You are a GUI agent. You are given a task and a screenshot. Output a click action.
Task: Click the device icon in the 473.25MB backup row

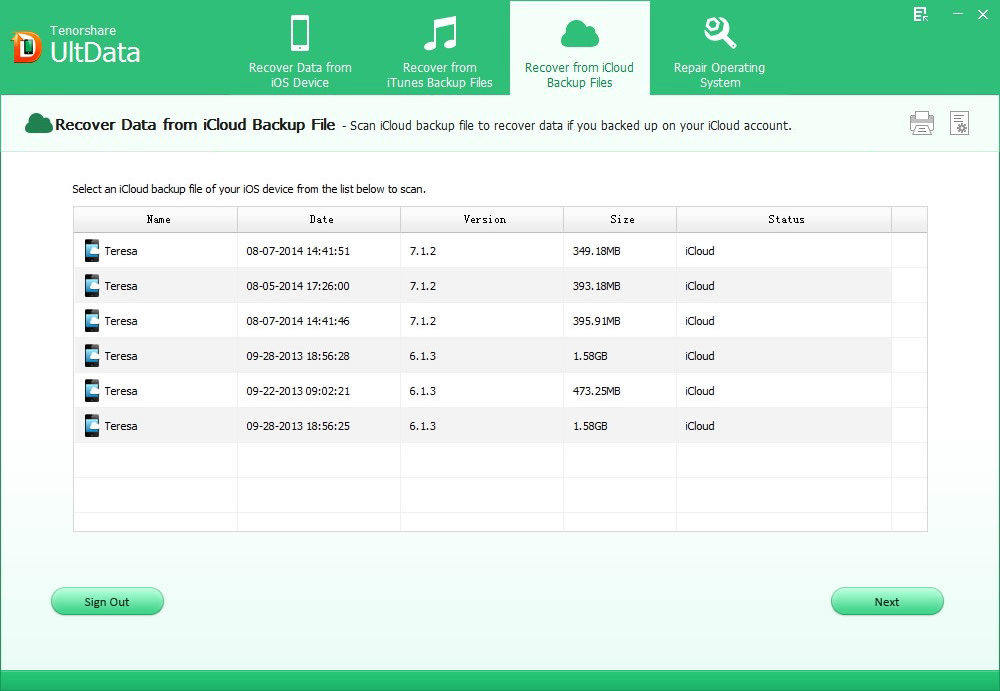[x=92, y=391]
